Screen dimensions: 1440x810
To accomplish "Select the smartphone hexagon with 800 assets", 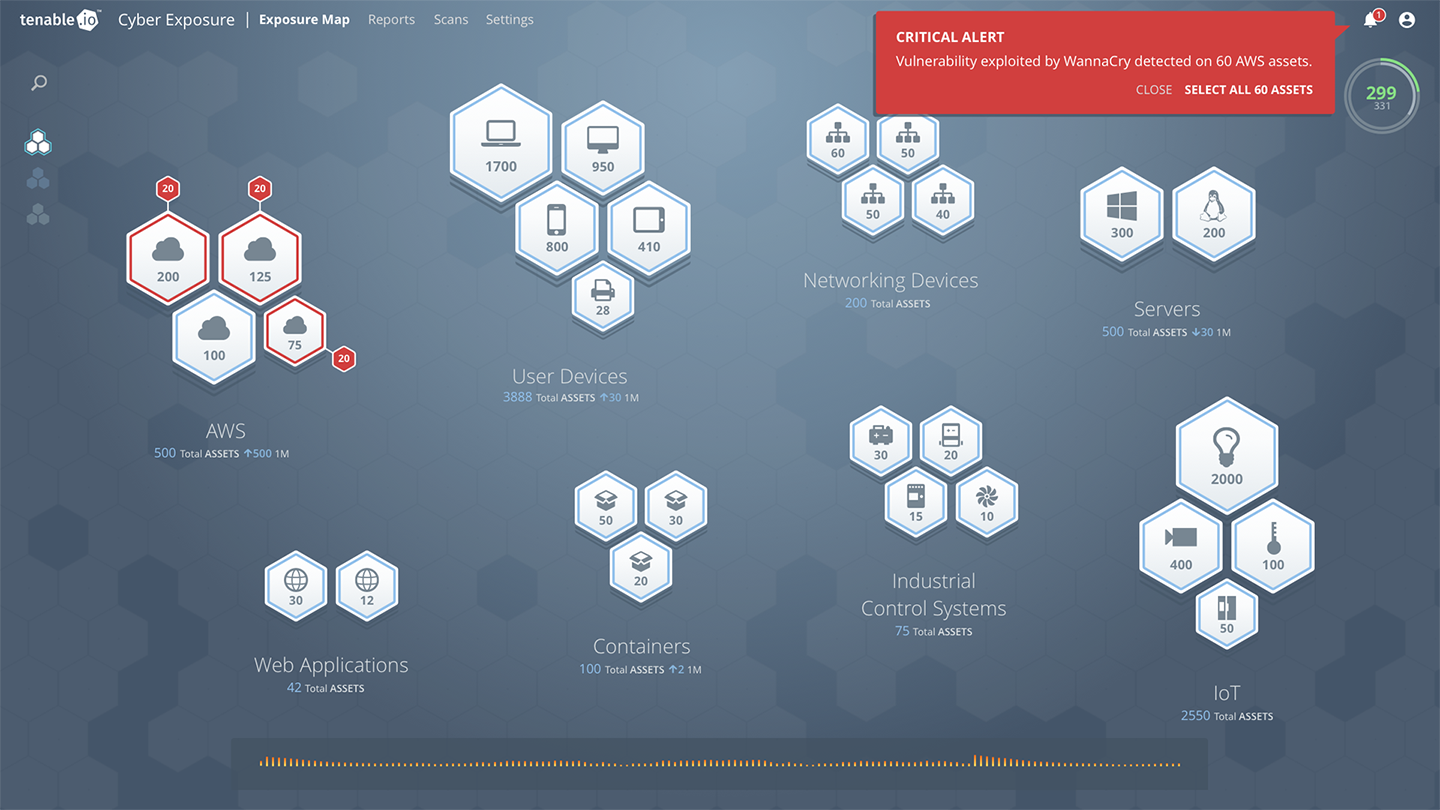I will pos(557,228).
